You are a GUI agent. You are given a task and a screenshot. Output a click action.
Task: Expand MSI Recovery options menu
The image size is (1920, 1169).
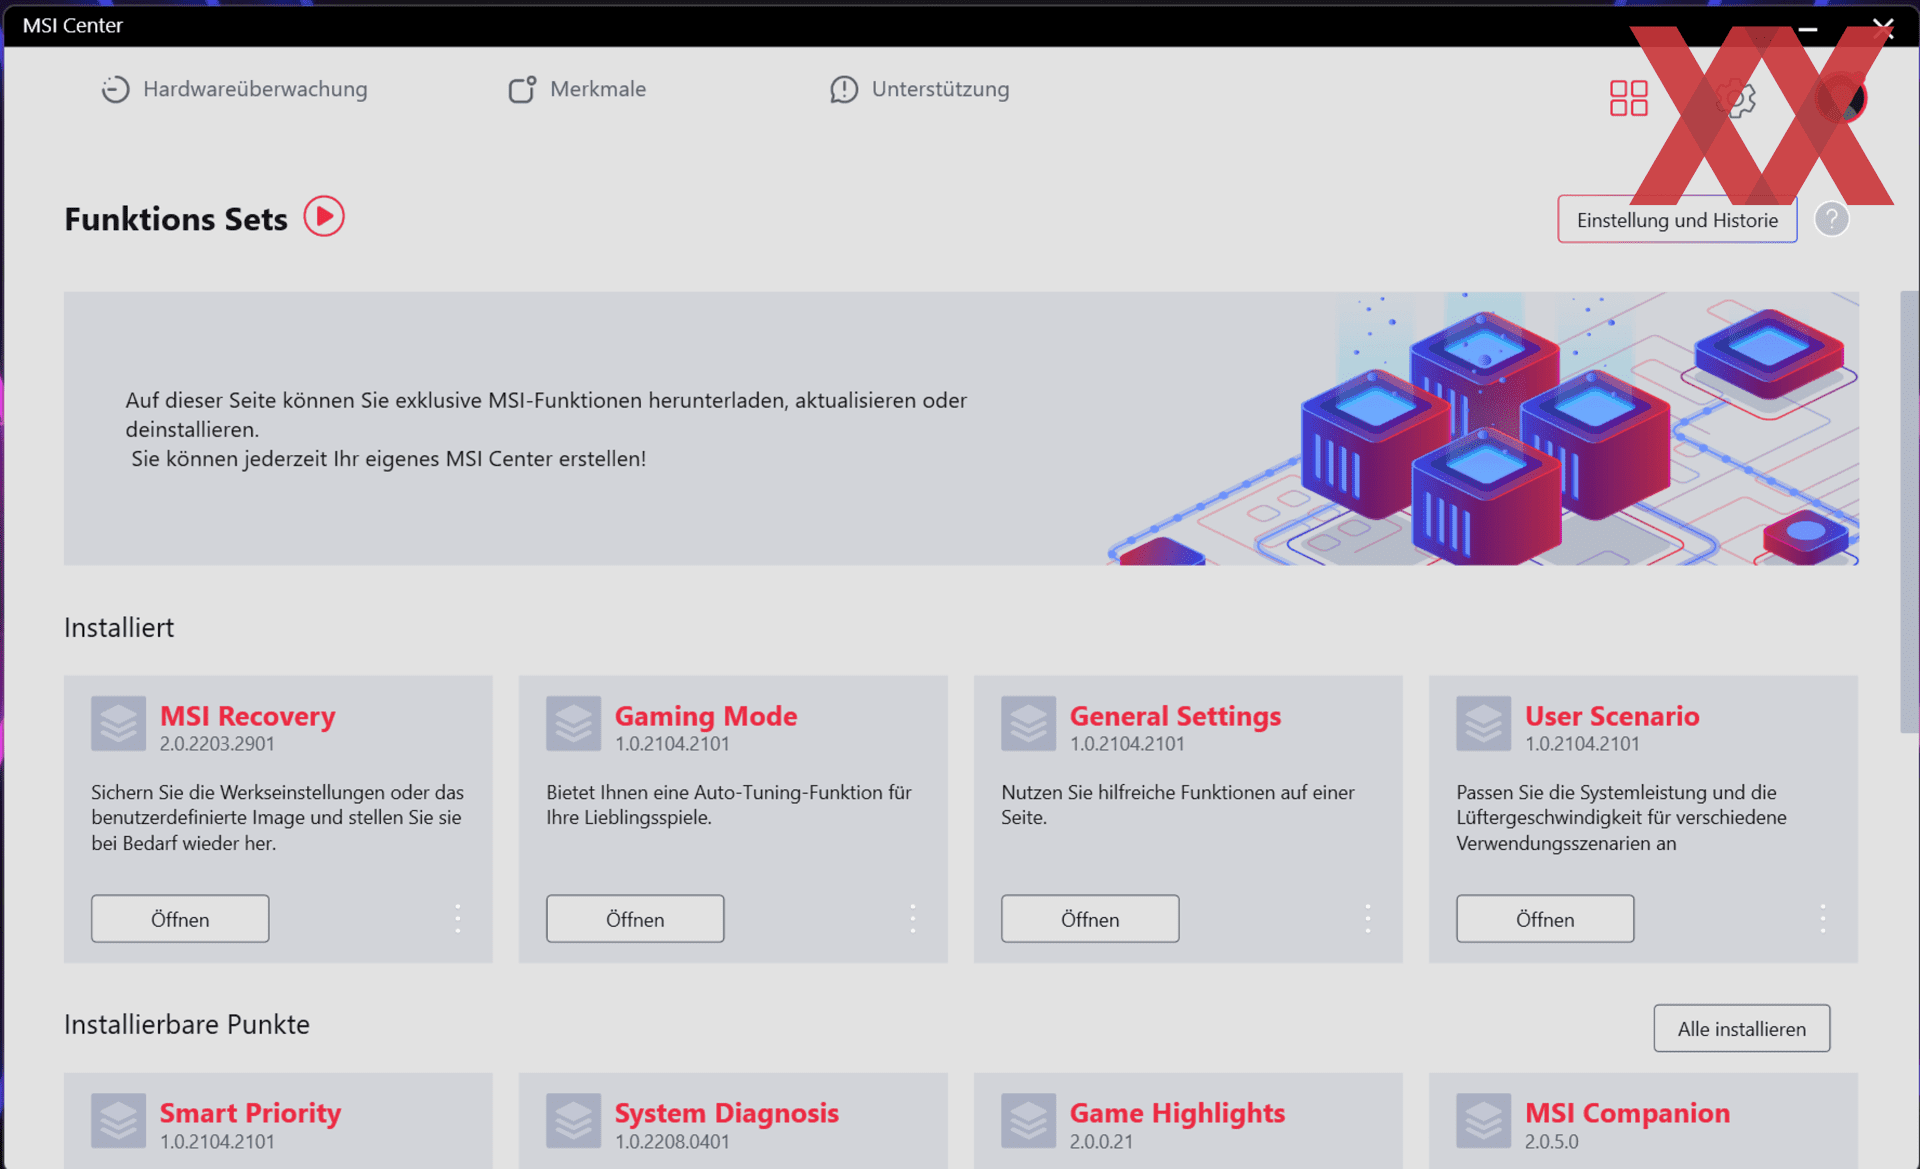pos(458,918)
